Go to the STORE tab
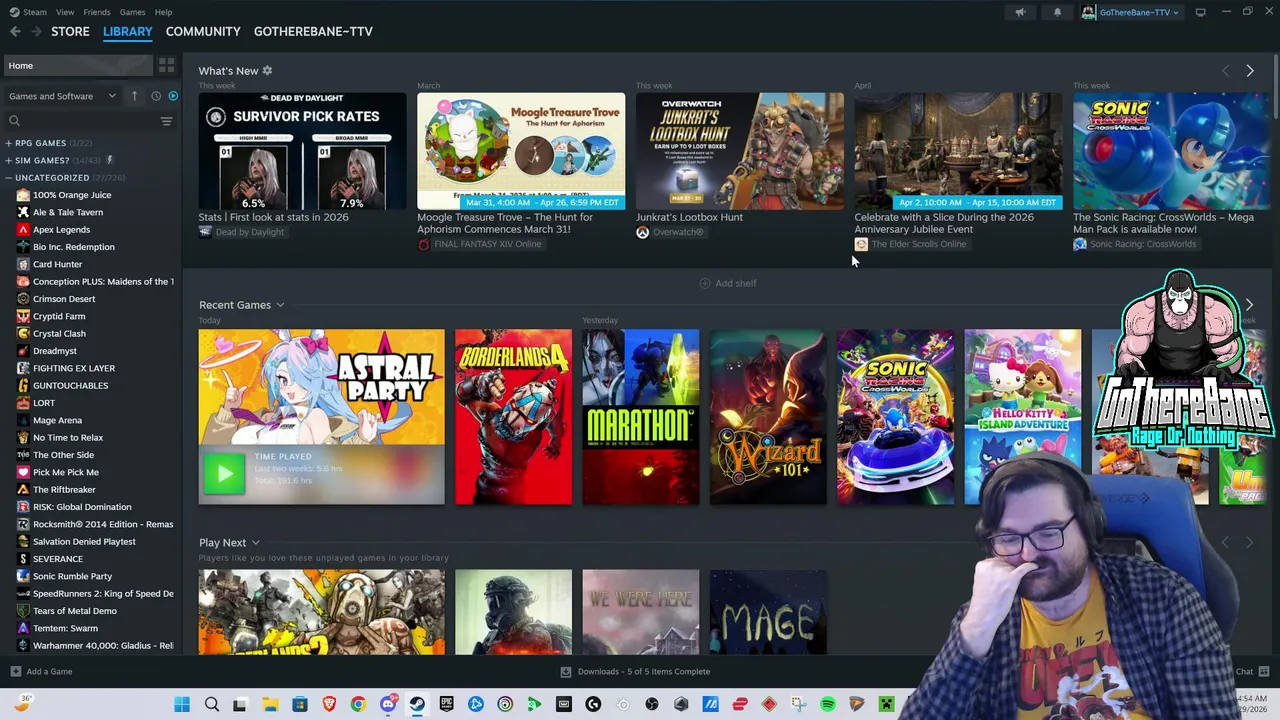Screen dimensions: 1280x720 point(70,31)
